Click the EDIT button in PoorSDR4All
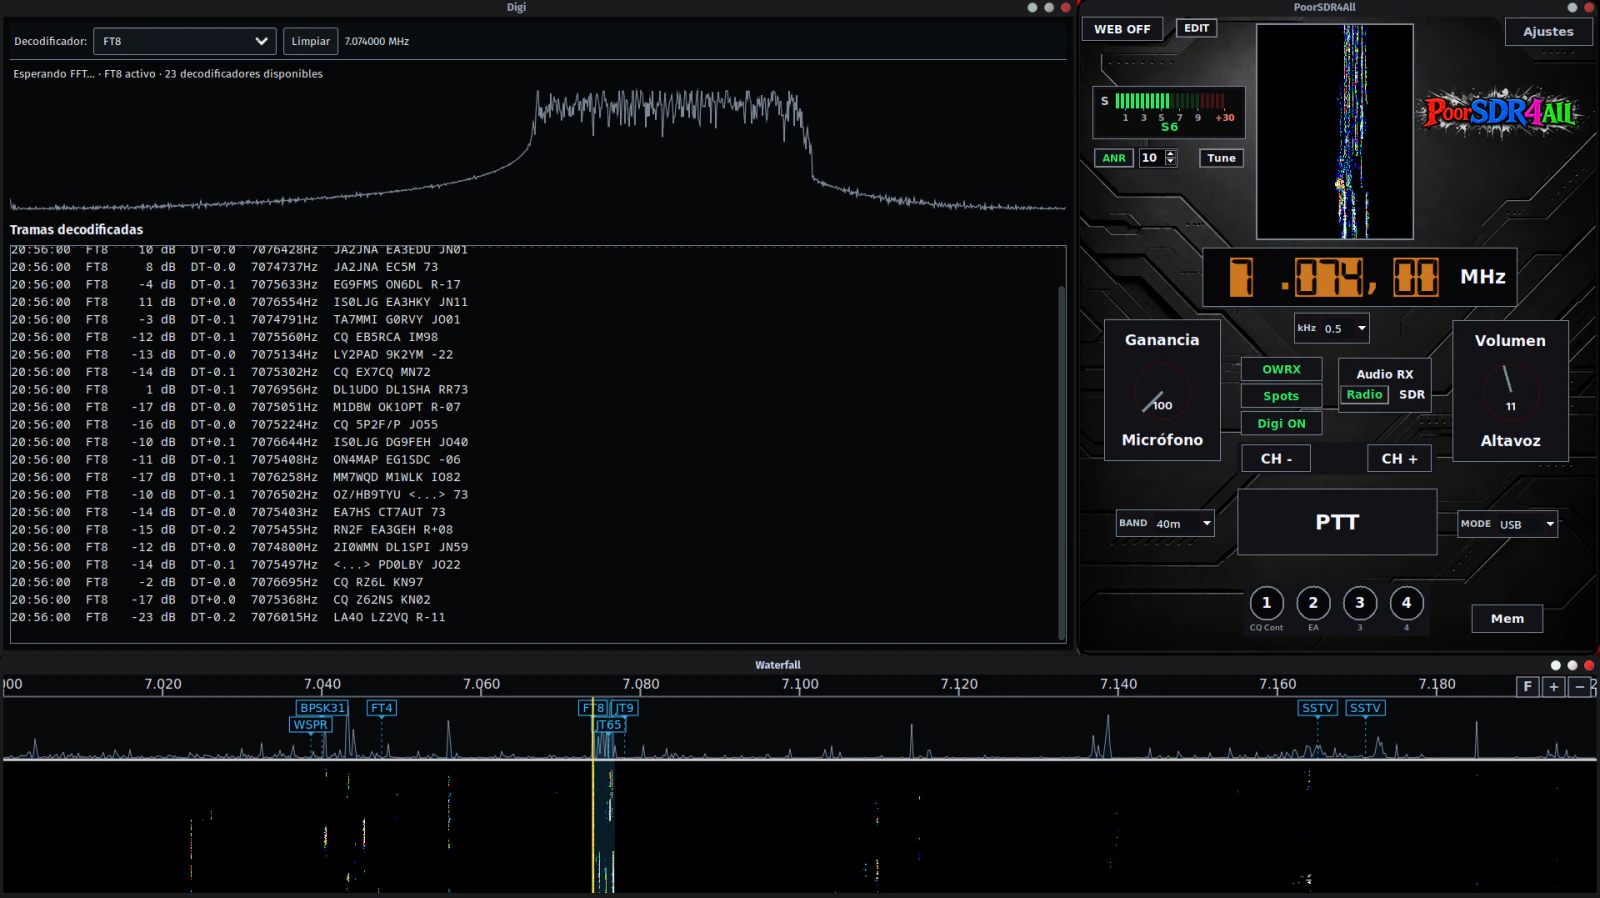Screen dimensions: 1600x898 [x=1196, y=28]
